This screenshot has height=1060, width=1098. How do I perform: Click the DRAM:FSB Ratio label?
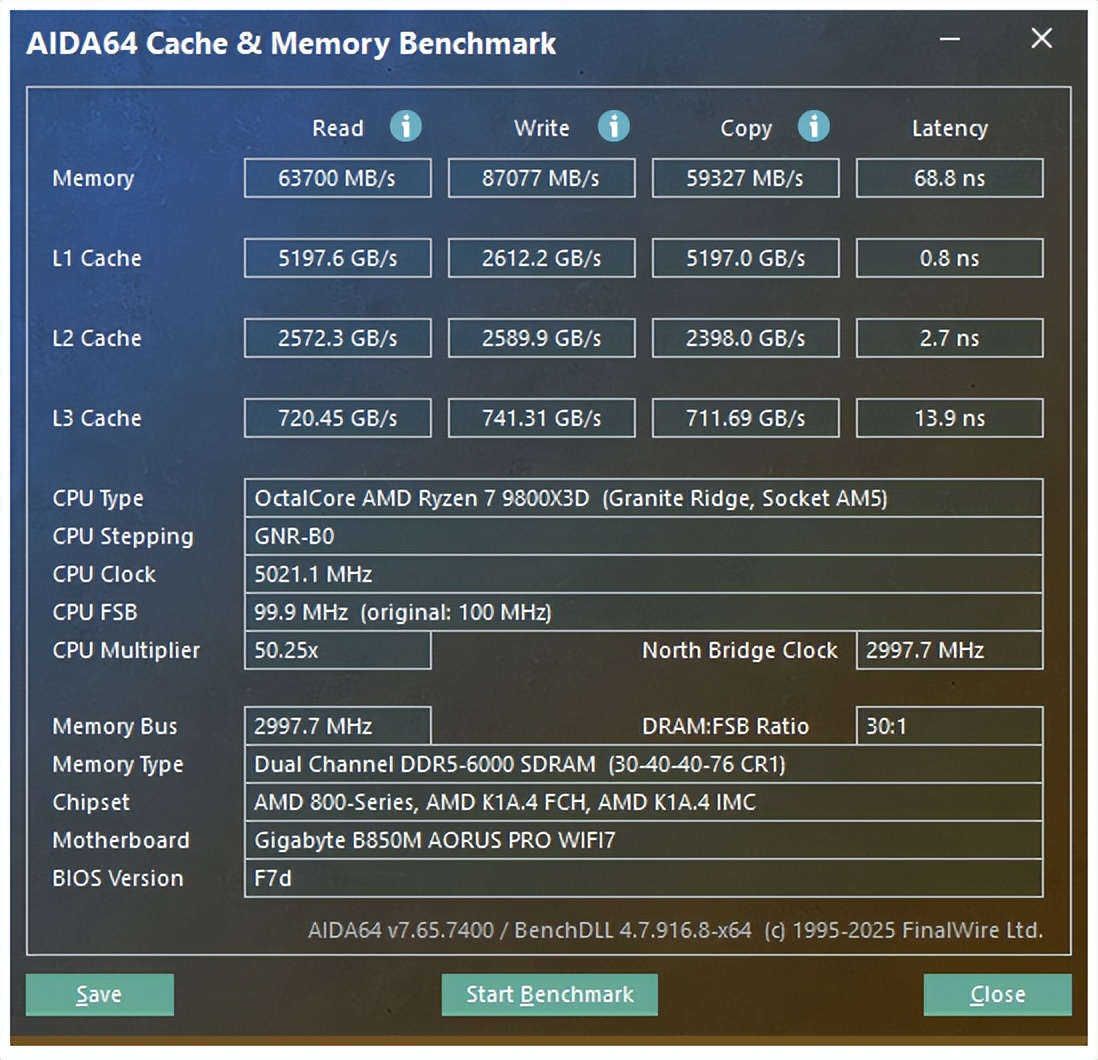725,726
